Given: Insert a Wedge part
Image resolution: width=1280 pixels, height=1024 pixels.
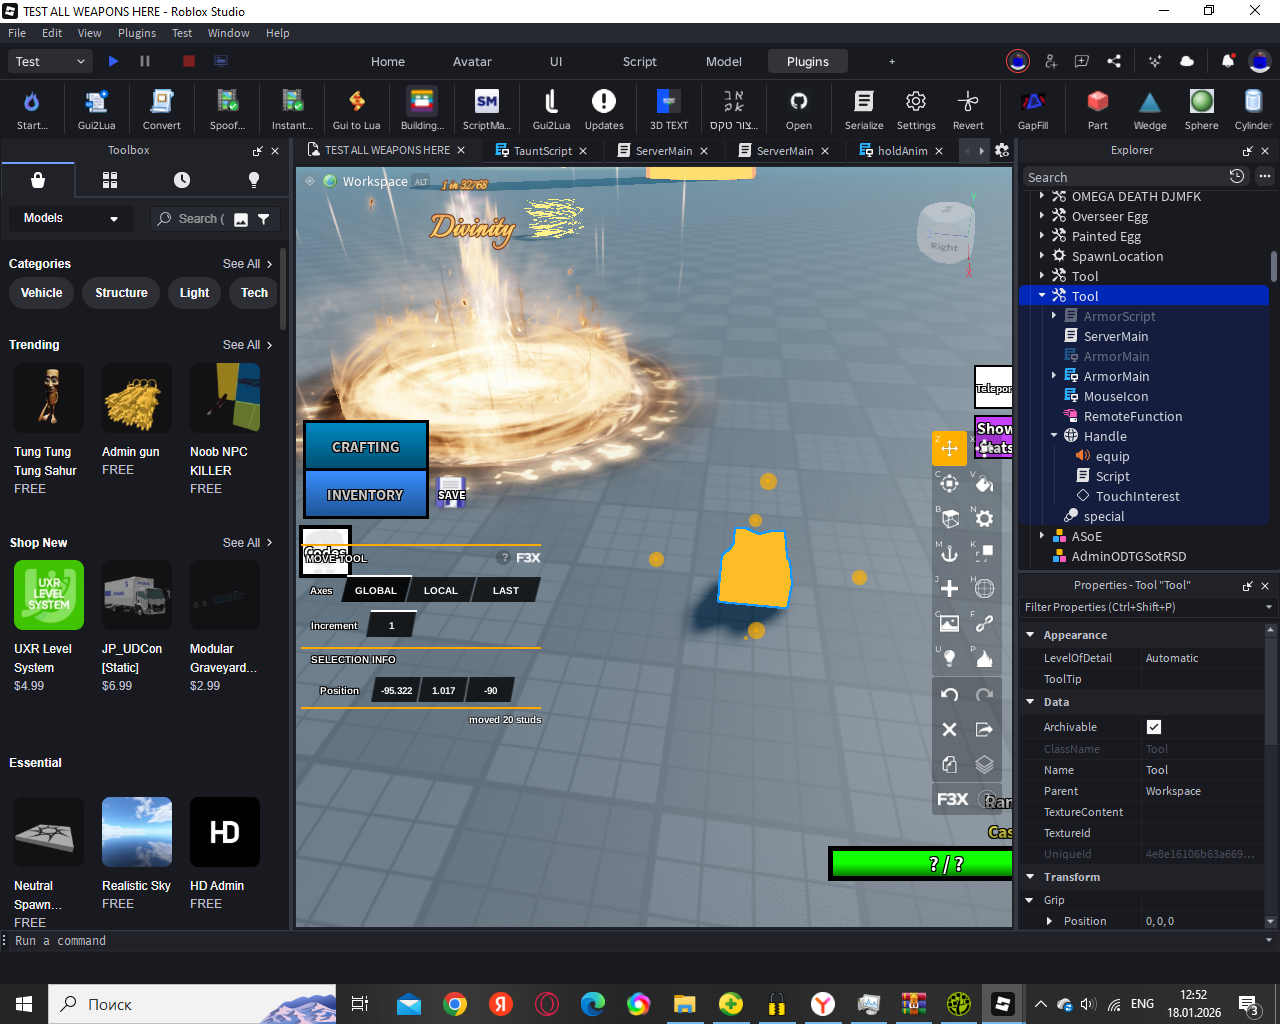Looking at the screenshot, I should (1150, 109).
